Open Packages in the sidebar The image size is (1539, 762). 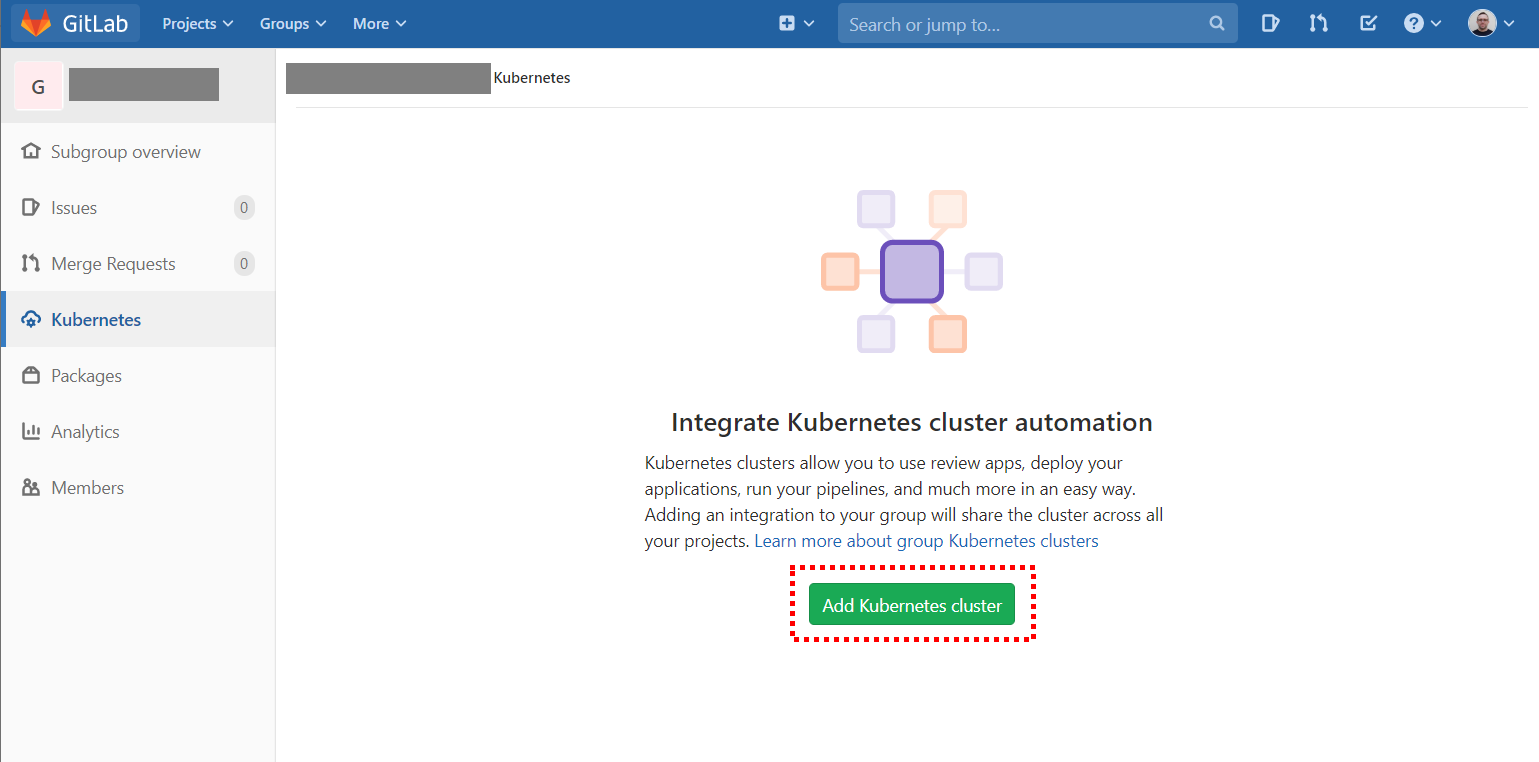click(138, 376)
